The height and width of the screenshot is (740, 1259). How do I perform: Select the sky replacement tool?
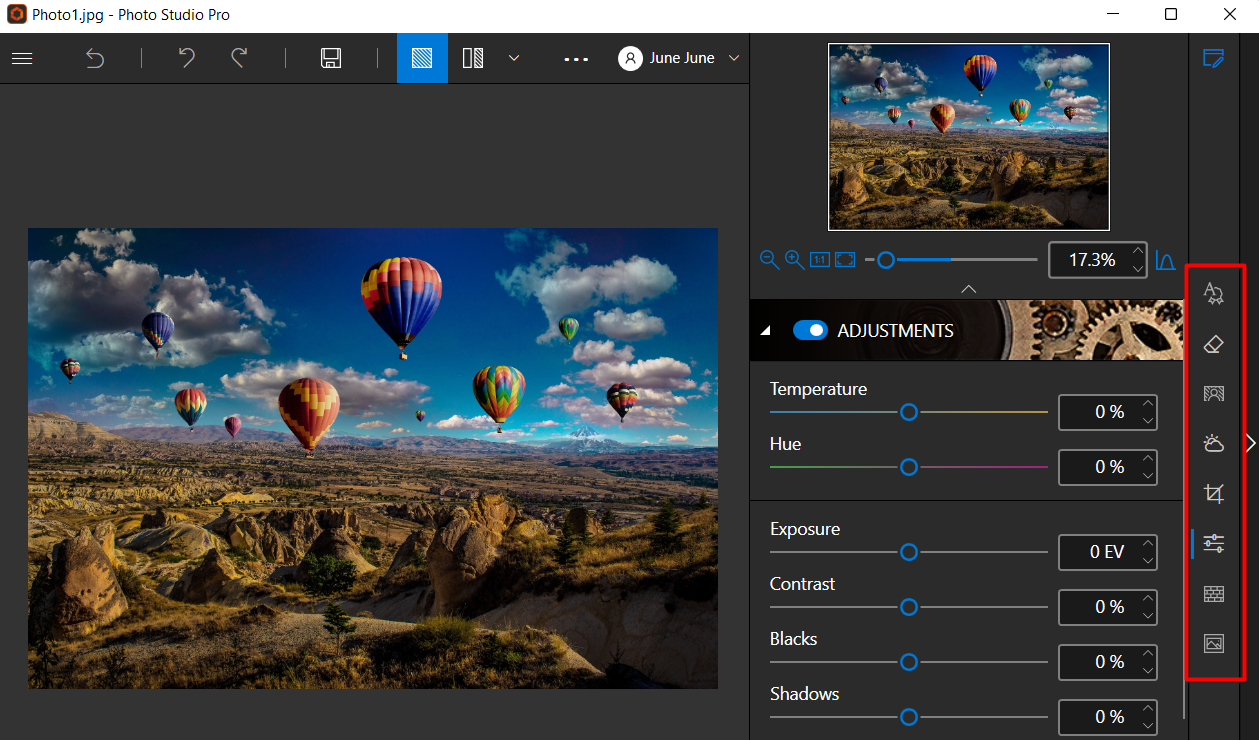coord(1214,443)
